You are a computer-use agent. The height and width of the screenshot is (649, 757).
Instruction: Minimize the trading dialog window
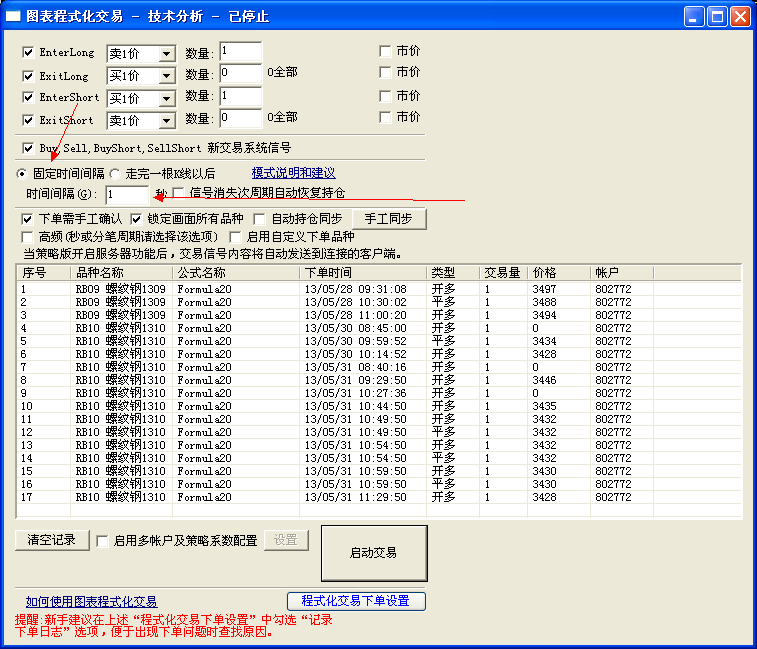tap(693, 16)
